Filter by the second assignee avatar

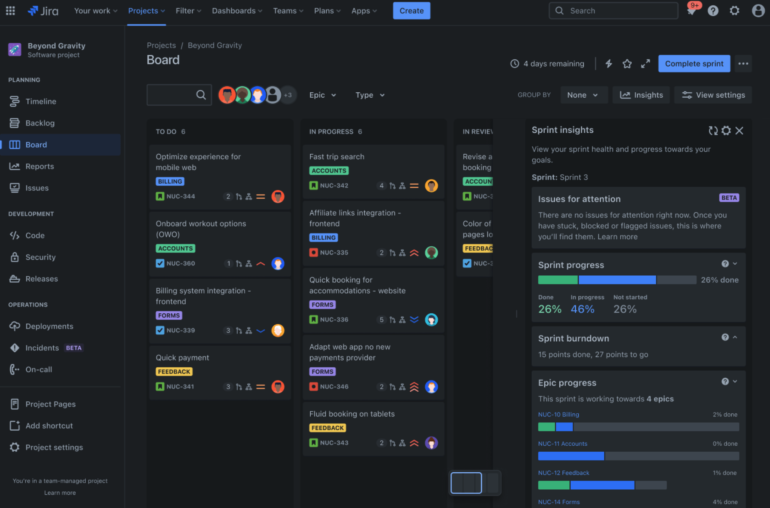242,95
